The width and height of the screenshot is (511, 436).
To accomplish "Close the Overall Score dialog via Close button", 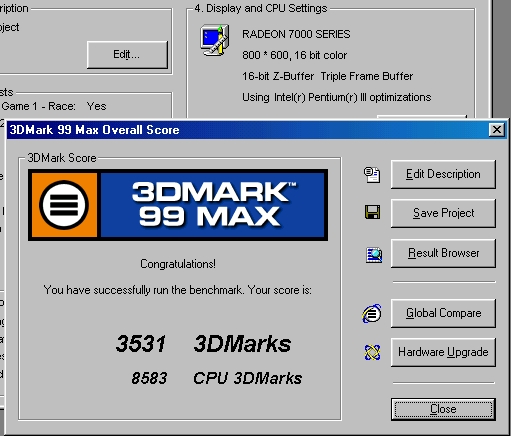I will click(x=443, y=409).
